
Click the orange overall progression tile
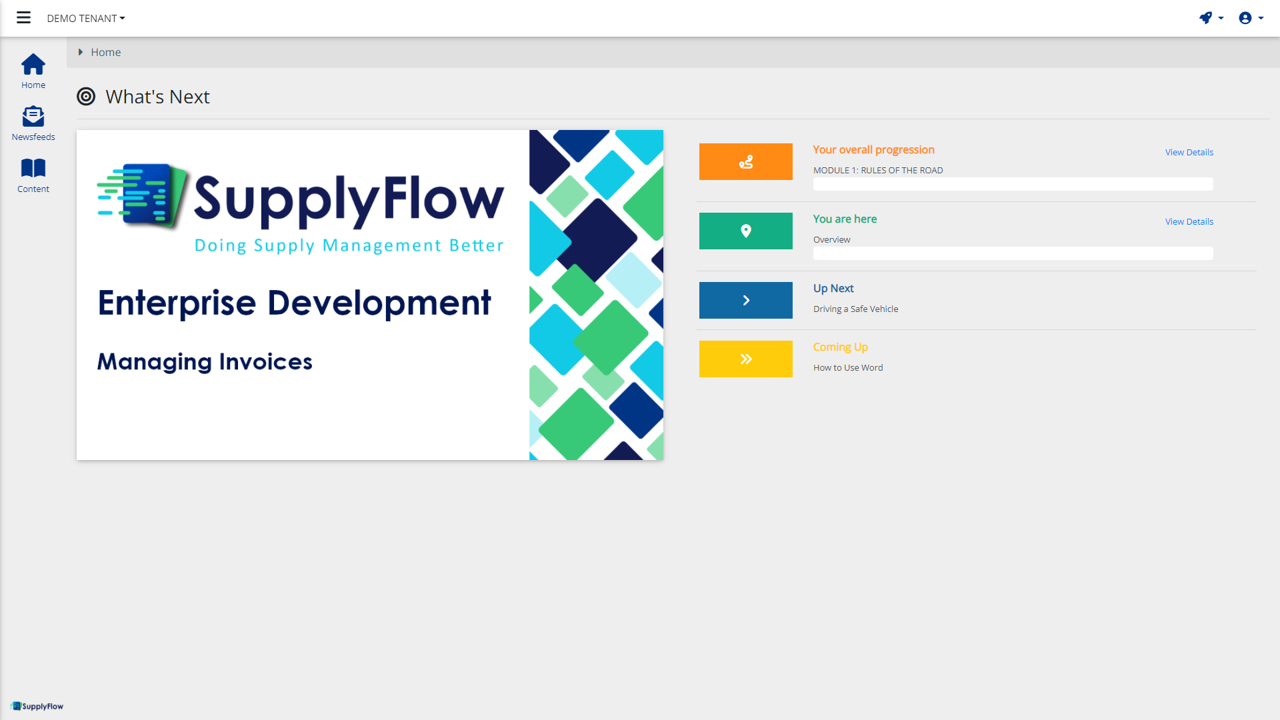click(745, 162)
